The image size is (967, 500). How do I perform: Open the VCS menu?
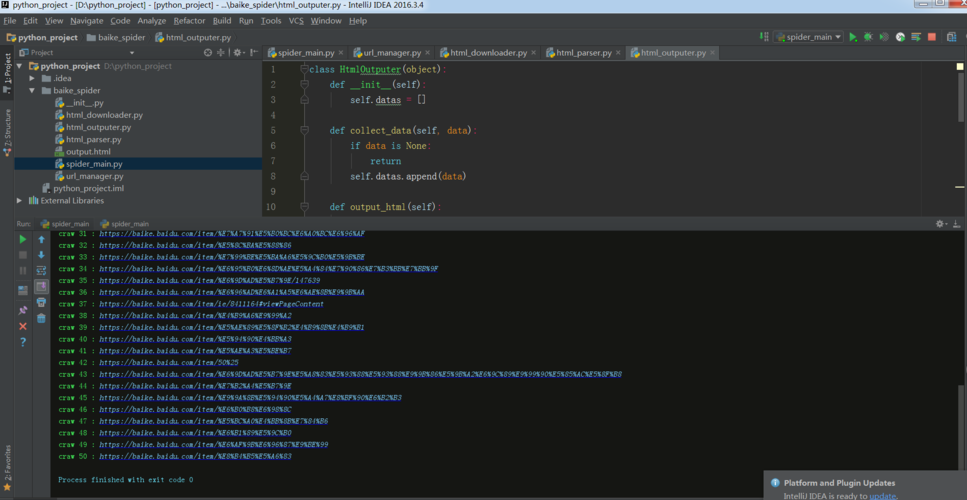(296, 20)
